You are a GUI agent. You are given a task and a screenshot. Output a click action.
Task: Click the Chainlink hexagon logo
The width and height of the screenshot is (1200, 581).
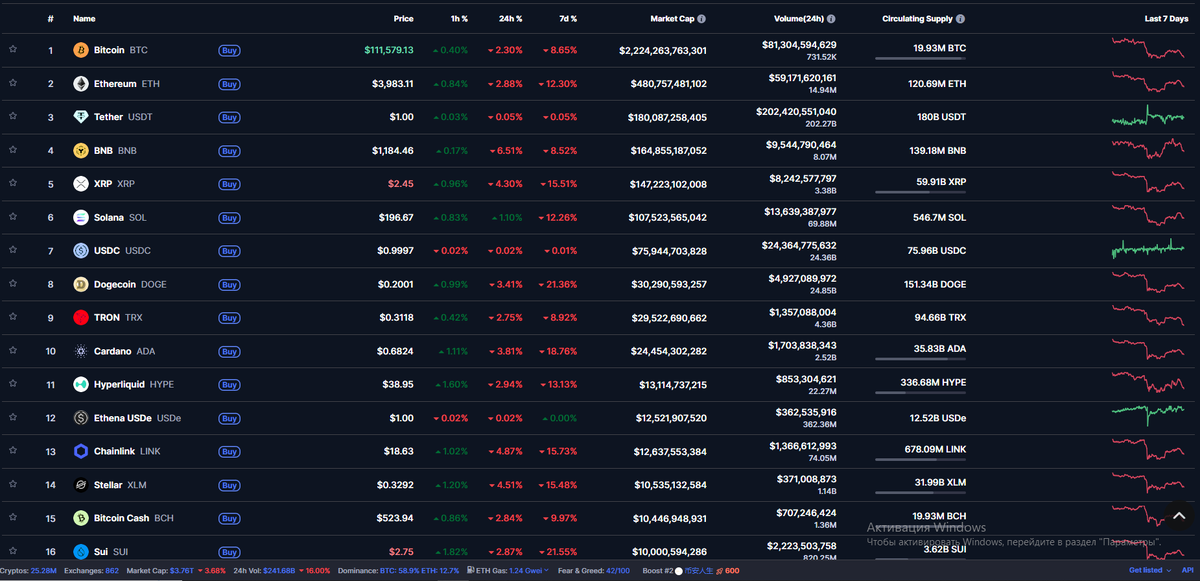(x=80, y=451)
